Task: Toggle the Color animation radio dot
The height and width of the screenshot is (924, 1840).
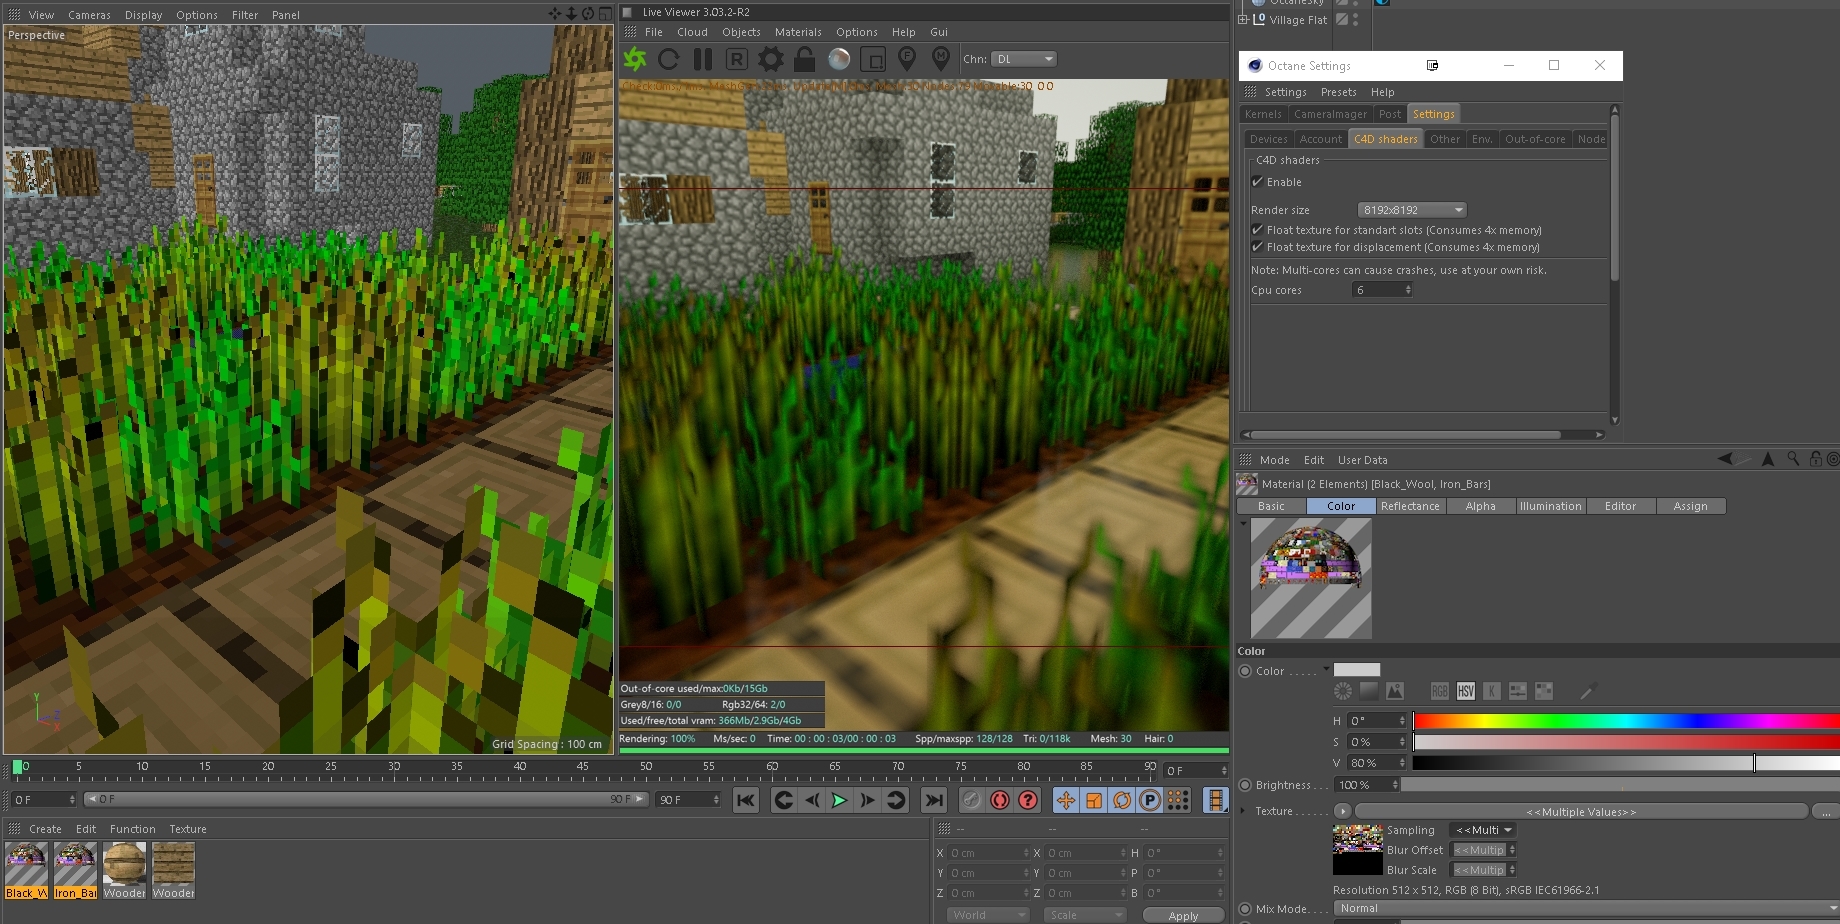Action: point(1245,671)
